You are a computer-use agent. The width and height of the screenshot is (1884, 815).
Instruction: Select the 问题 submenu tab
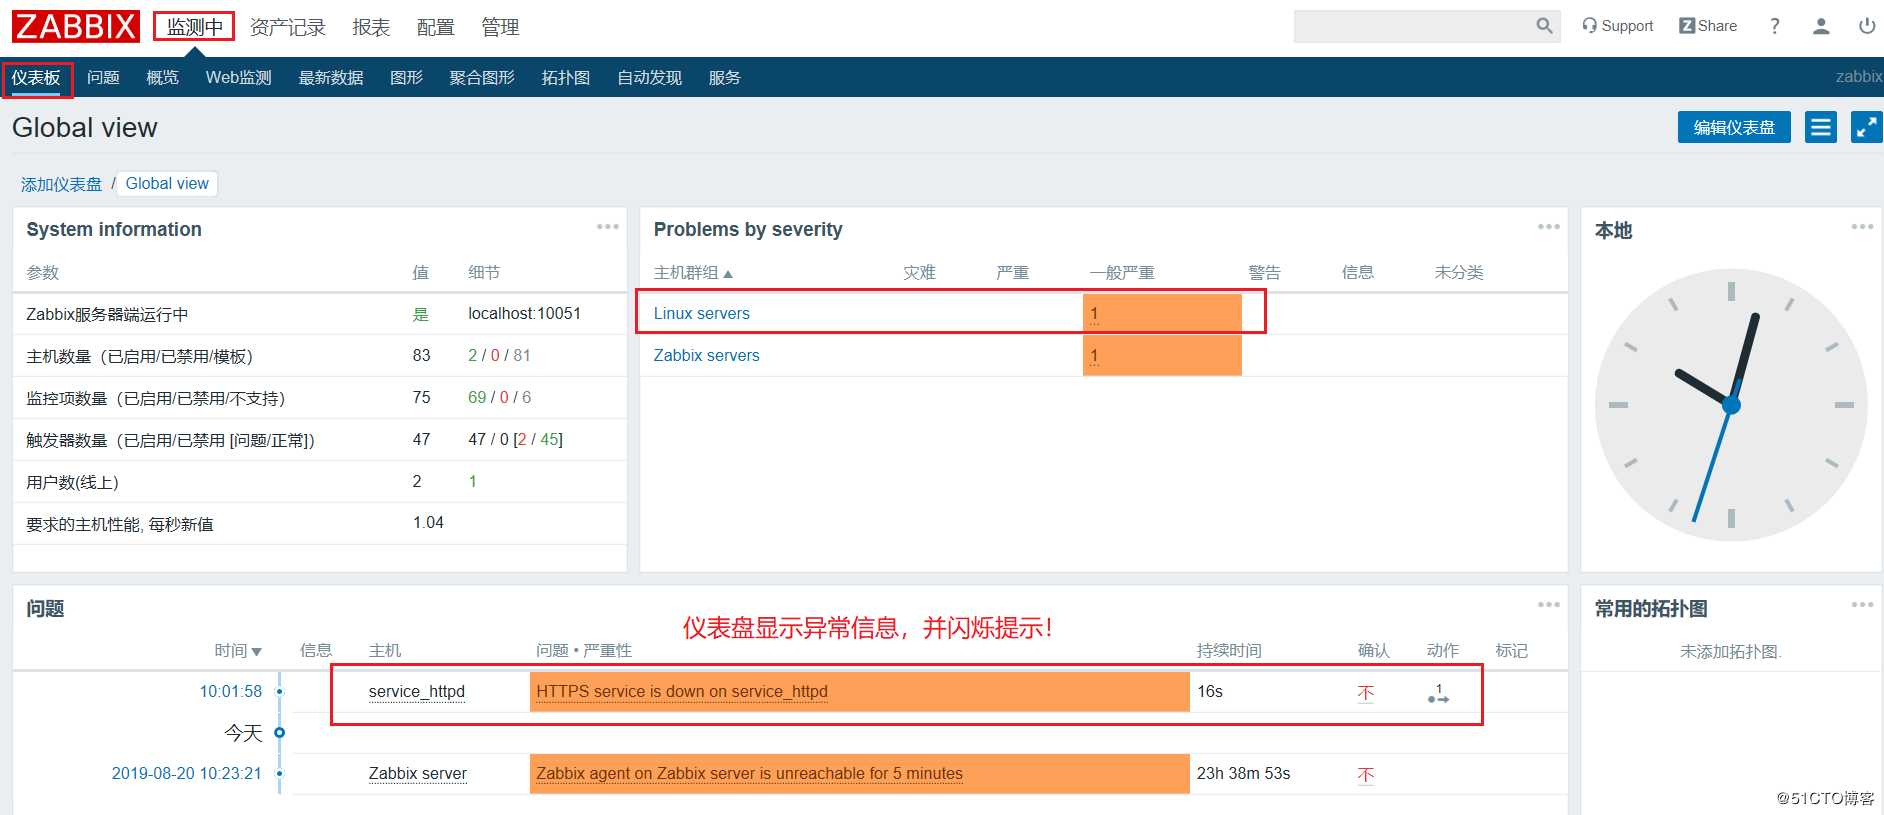point(103,78)
